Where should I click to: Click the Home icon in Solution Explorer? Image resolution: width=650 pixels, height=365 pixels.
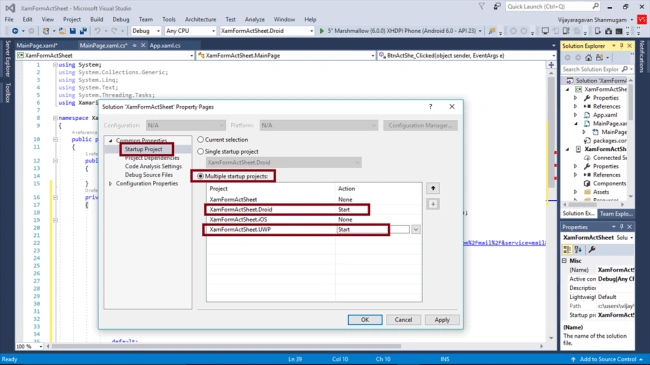pos(588,58)
